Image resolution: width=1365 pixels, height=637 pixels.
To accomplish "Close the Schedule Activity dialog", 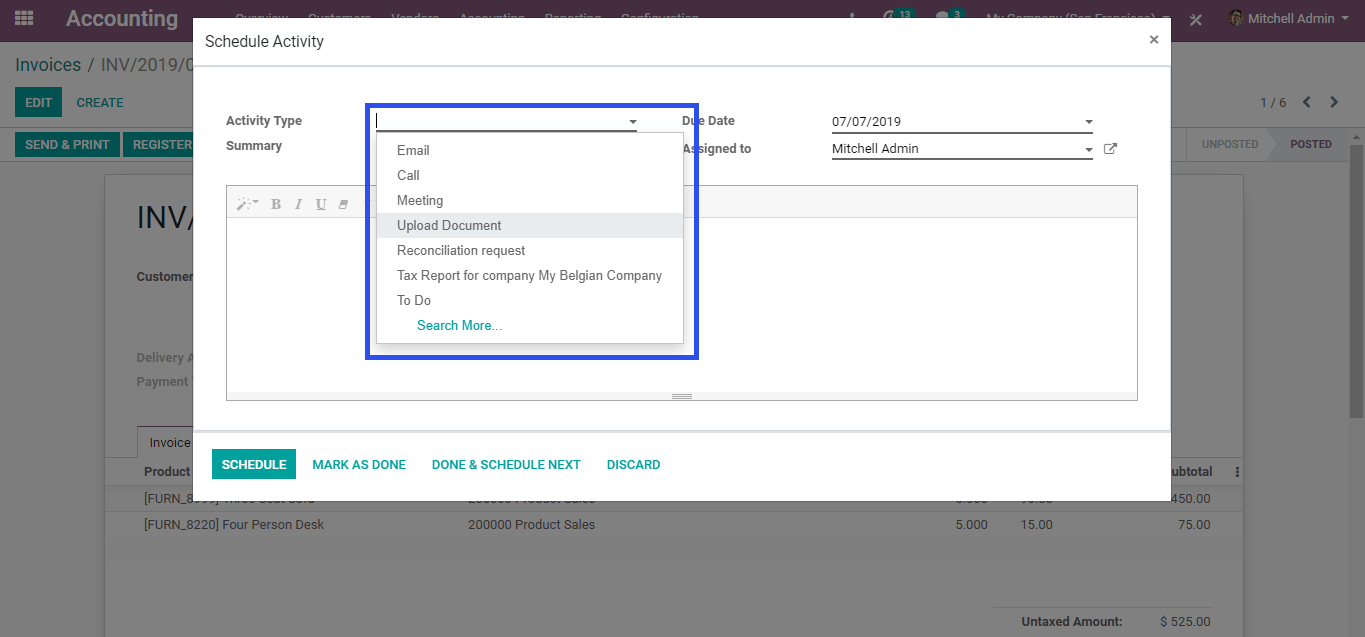I will pos(1153,40).
